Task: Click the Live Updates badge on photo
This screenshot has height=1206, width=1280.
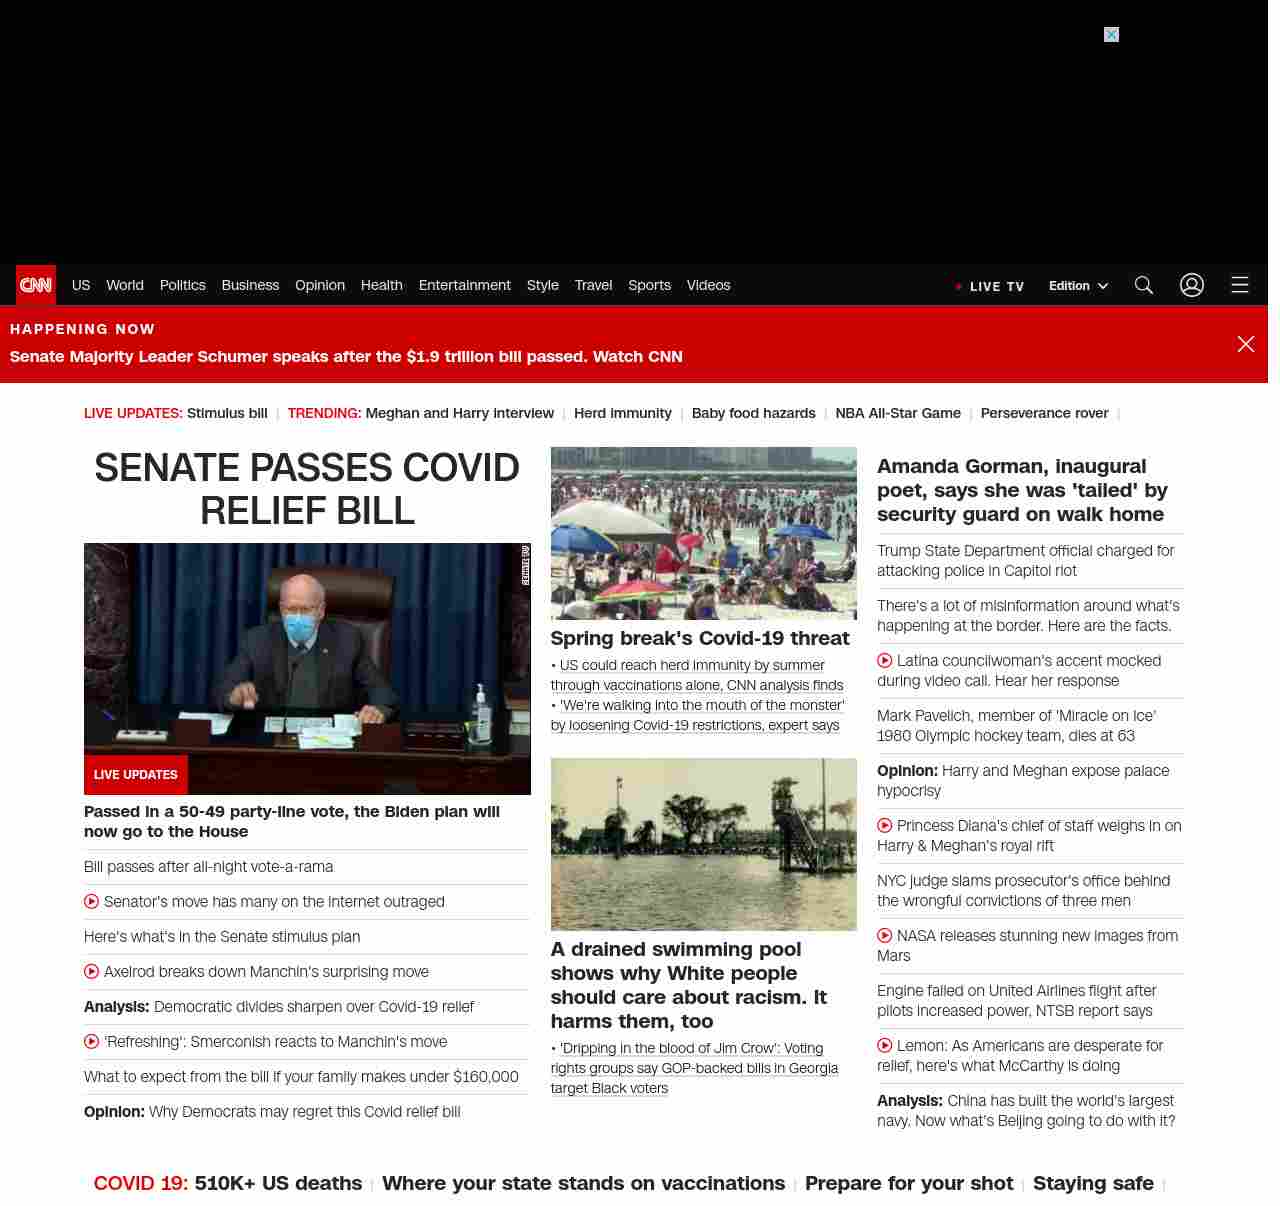Action: pyautogui.click(x=136, y=775)
